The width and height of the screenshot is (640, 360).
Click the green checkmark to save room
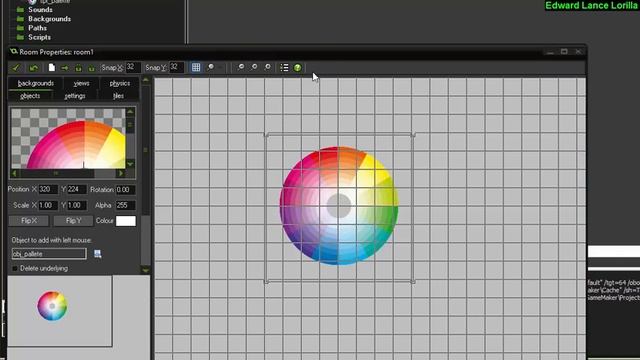[x=16, y=68]
